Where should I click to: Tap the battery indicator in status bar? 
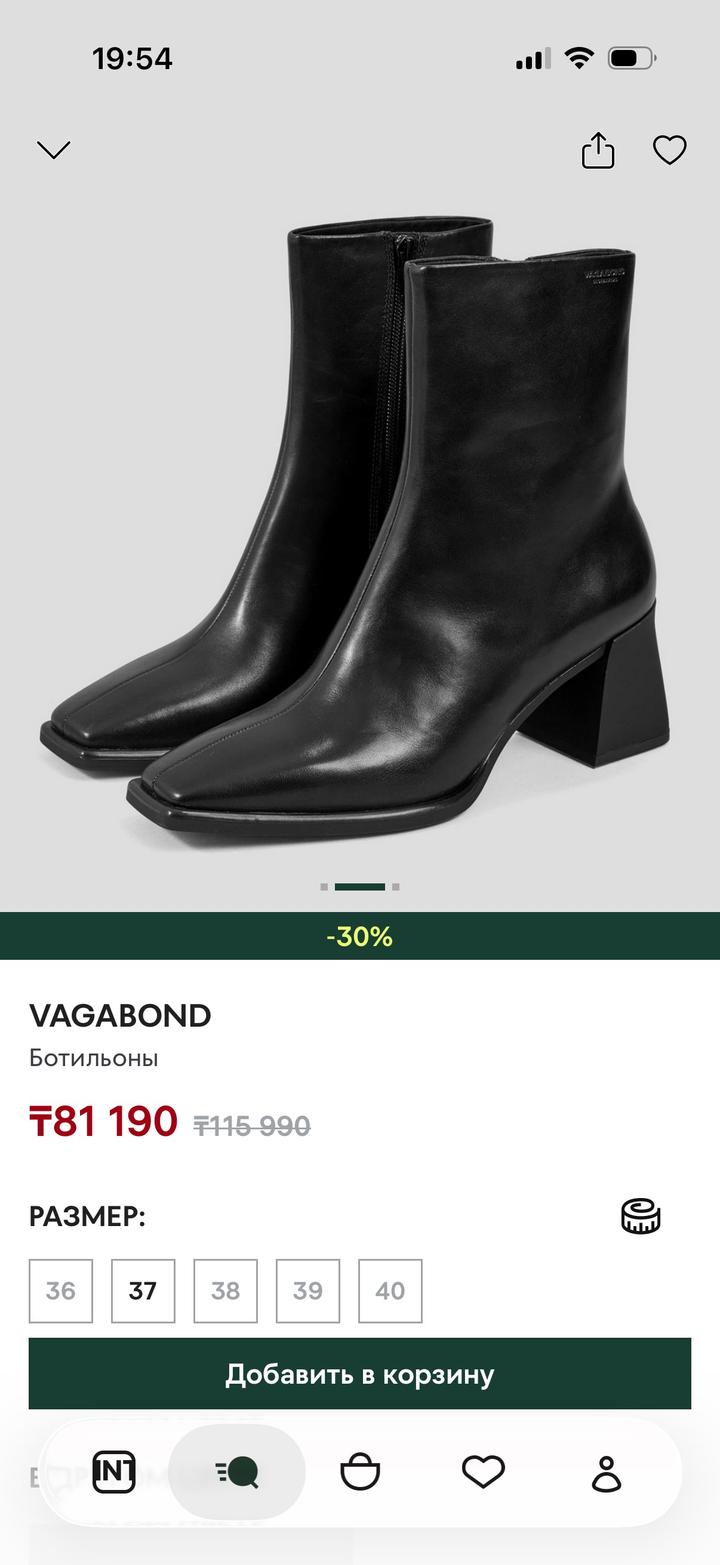pos(631,59)
